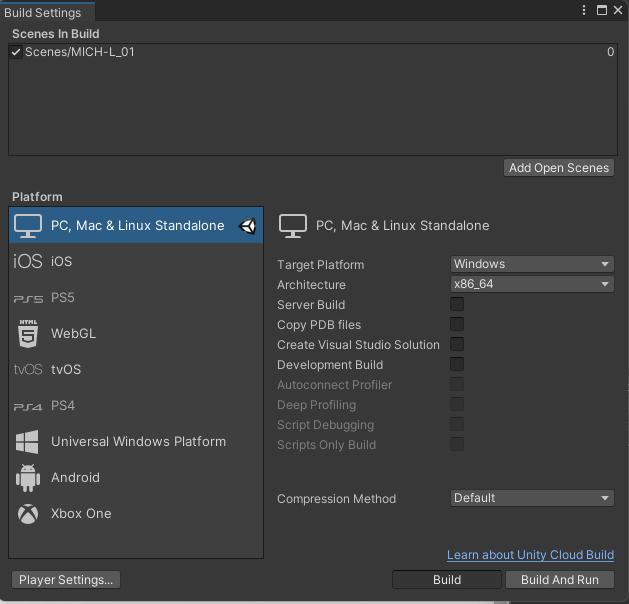629x604 pixels.
Task: Click the Build And Run button
Action: point(560,580)
